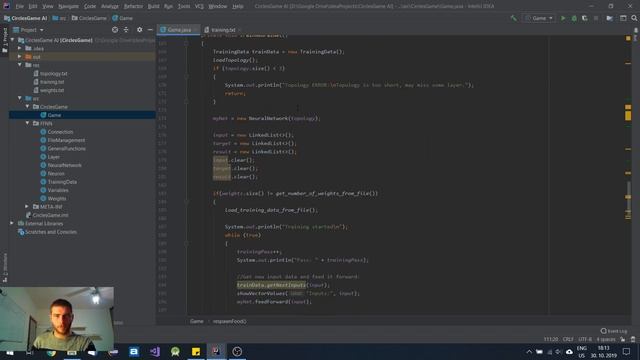Image resolution: width=640 pixels, height=360 pixels.
Task: Open Windows notification center icon
Action: coord(627,351)
